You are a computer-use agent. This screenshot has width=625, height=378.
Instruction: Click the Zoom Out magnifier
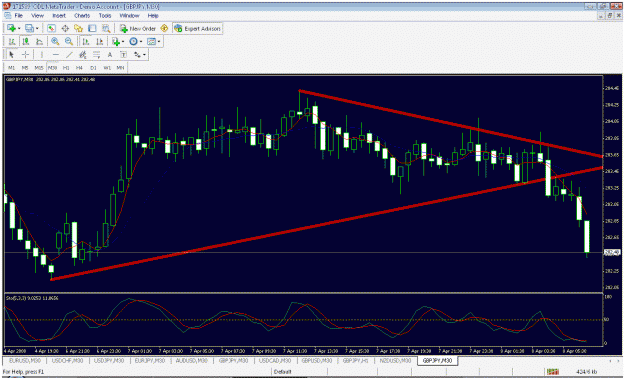coord(69,41)
